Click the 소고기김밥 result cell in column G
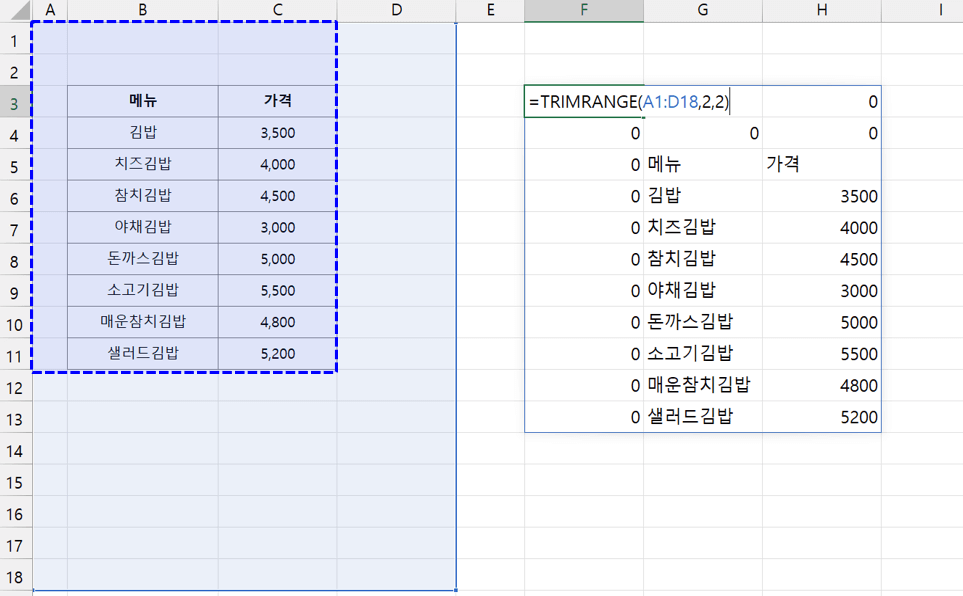 point(703,353)
